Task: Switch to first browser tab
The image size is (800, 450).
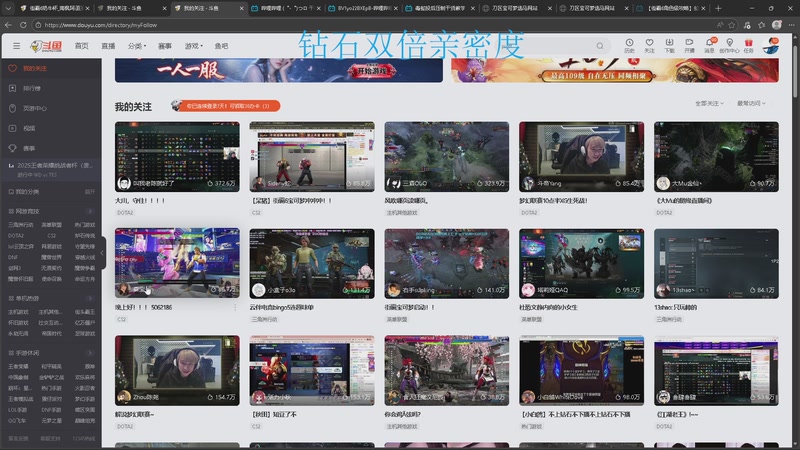Action: pyautogui.click(x=54, y=8)
